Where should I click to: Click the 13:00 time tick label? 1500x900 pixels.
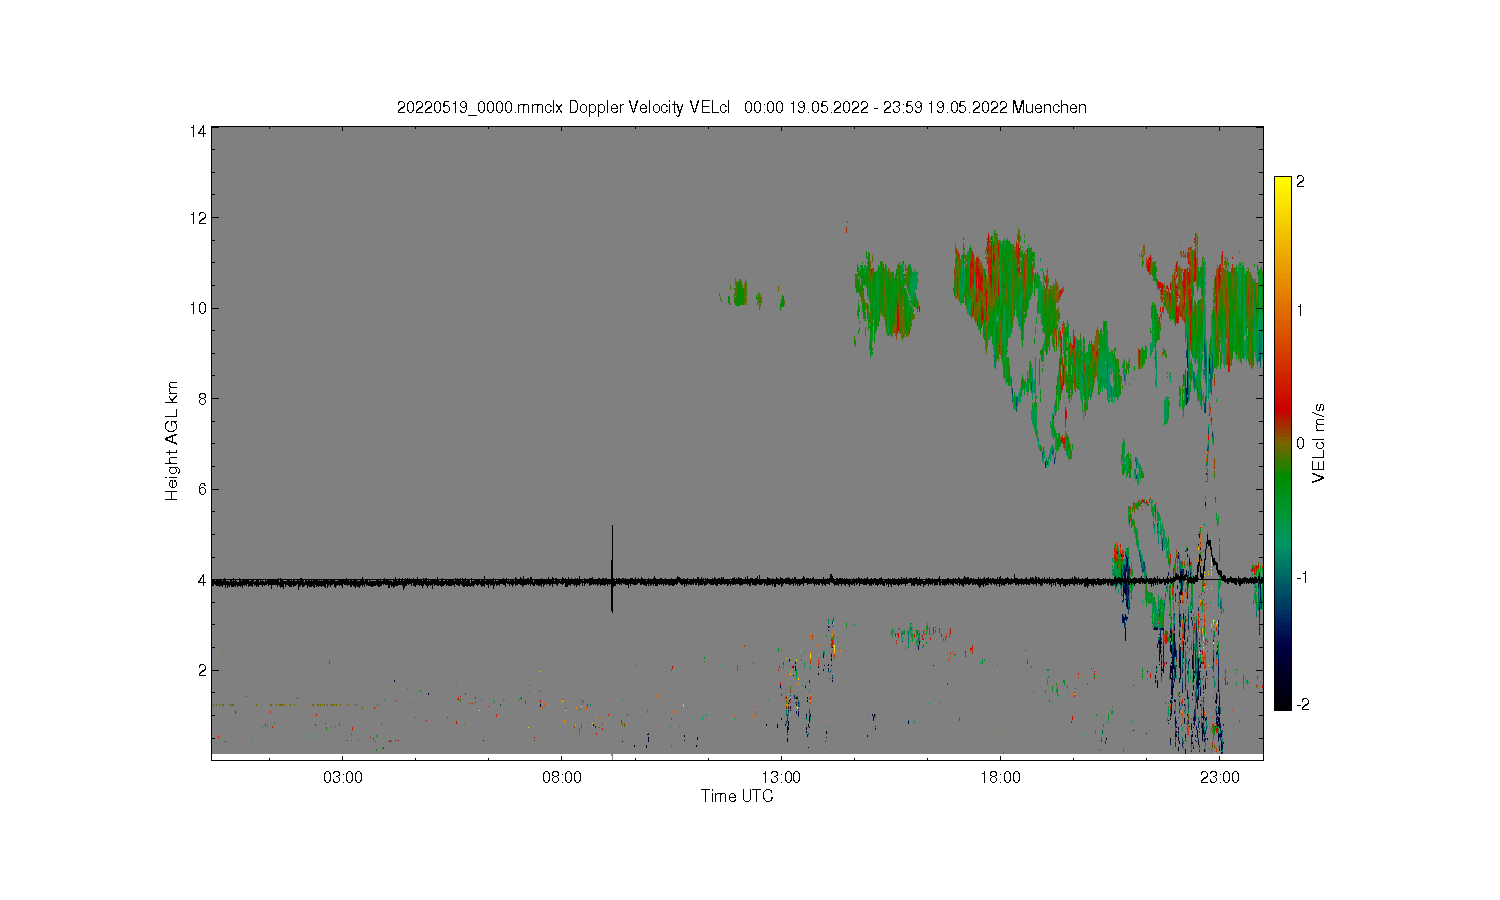pos(781,777)
